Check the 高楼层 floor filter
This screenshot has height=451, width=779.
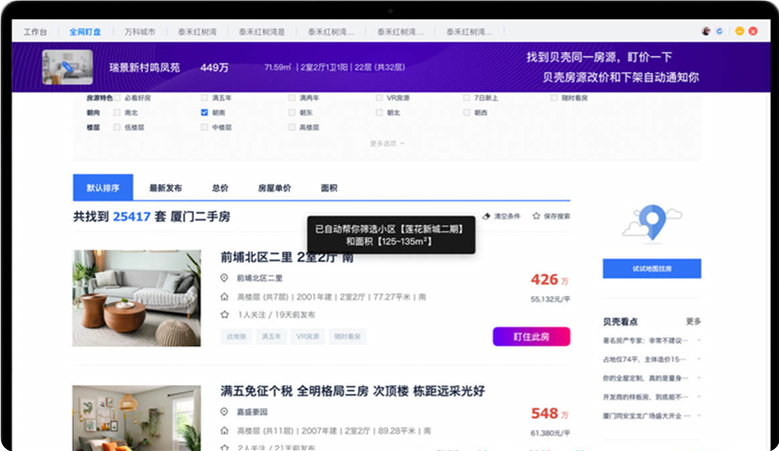click(x=292, y=128)
